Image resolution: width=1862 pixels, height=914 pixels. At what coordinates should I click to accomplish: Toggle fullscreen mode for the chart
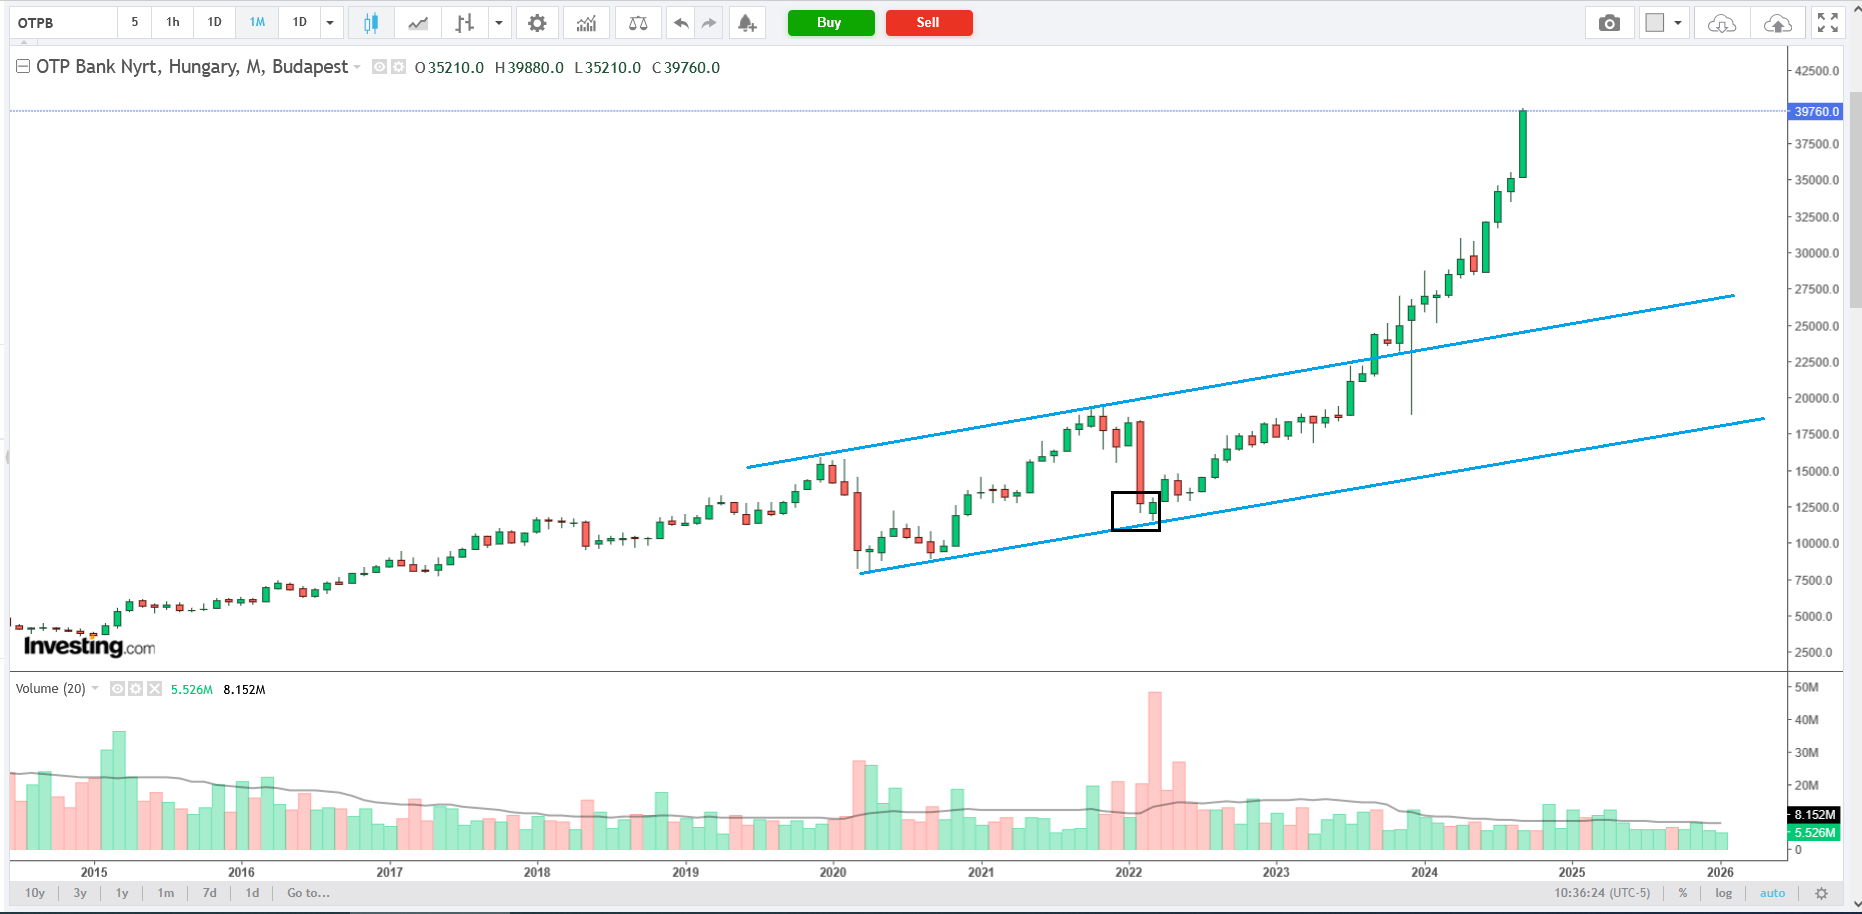click(1828, 23)
